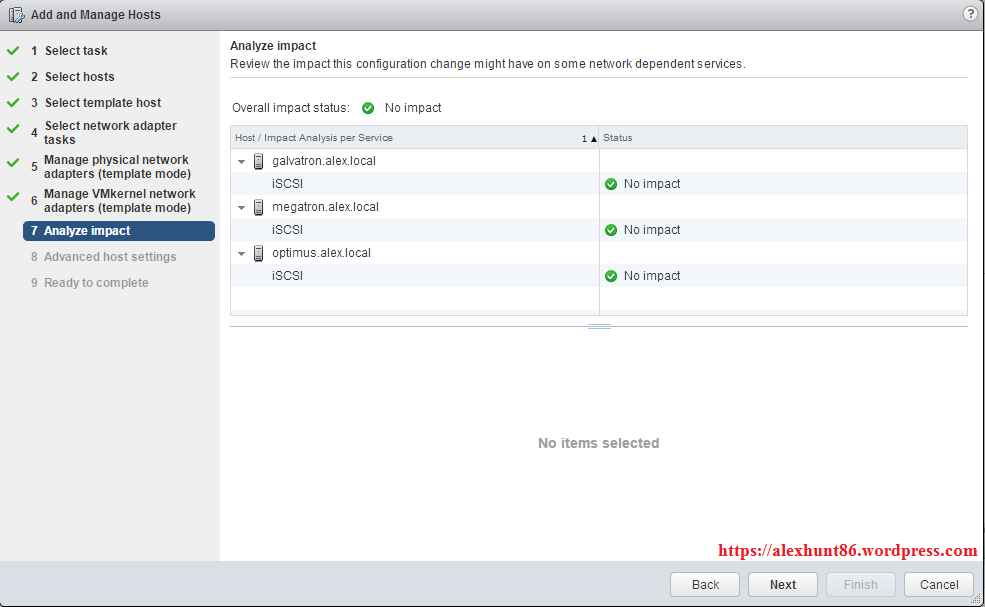Collapse the megatron.alex.local tree node

(x=241, y=207)
